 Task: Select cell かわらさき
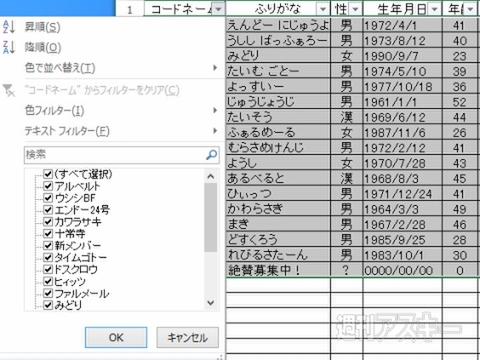278,209
